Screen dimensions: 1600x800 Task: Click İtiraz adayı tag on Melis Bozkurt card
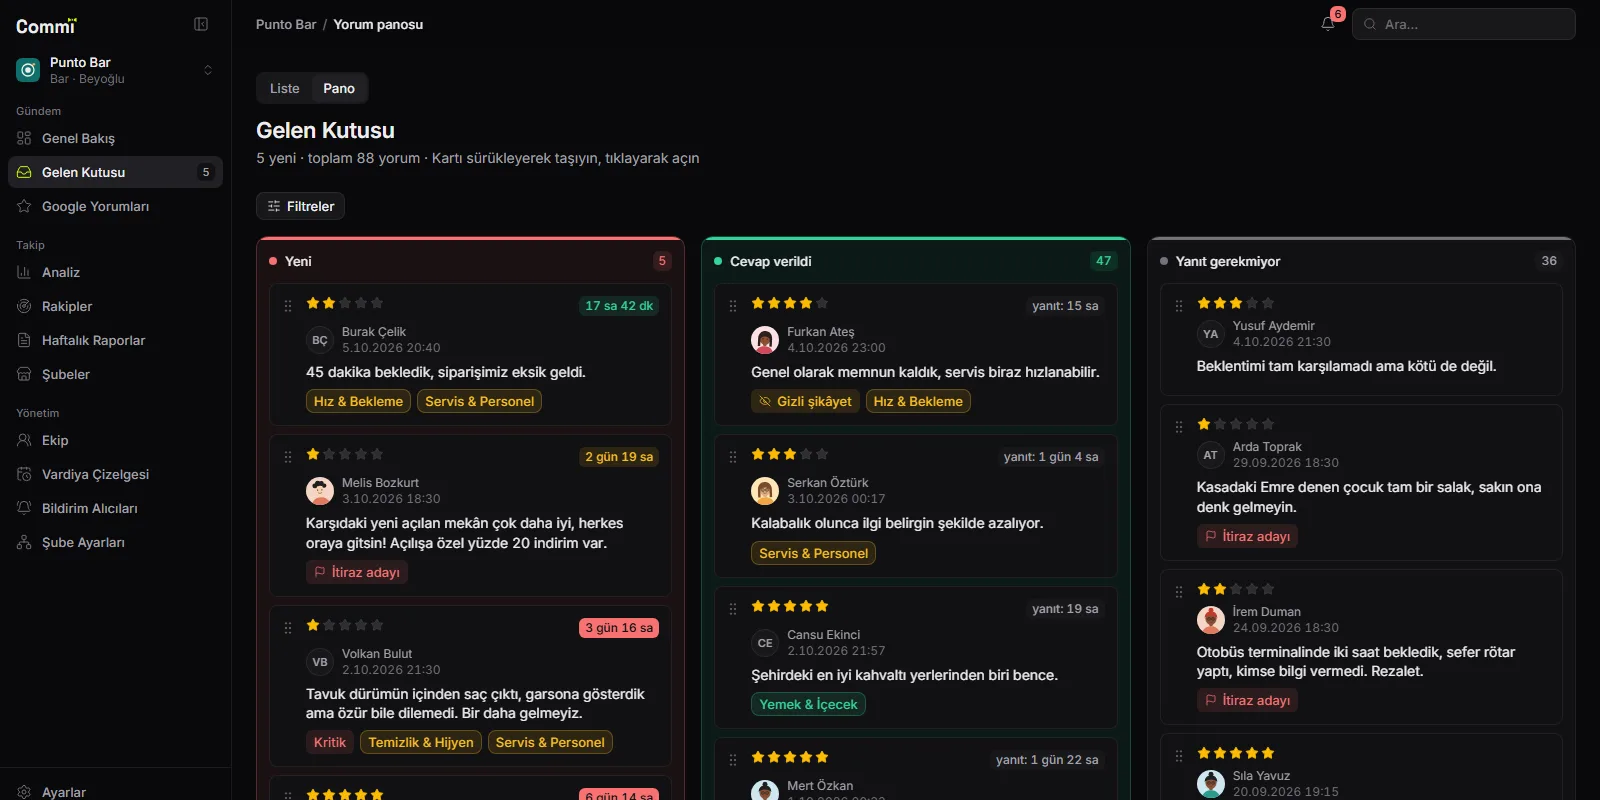(x=357, y=572)
